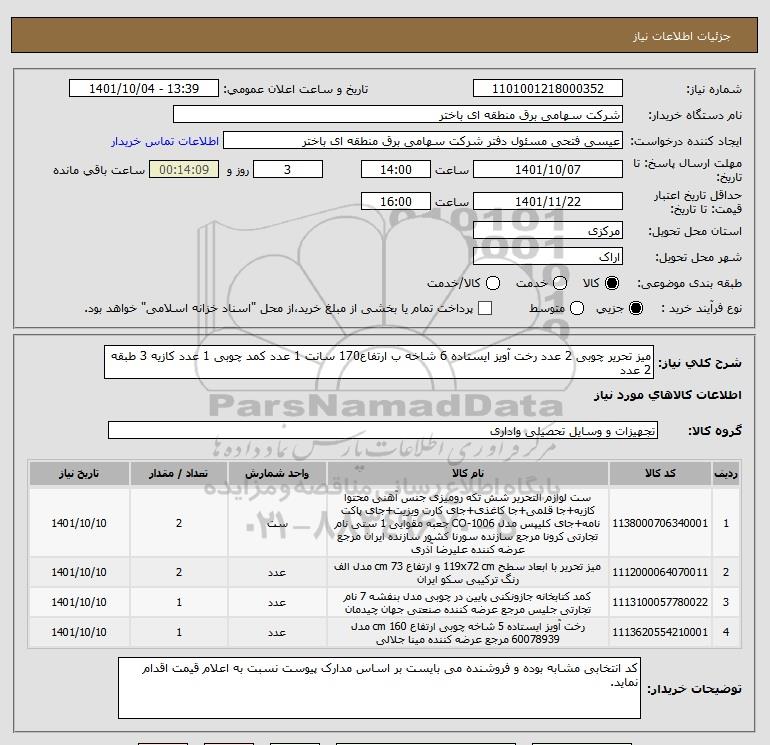
Task: Click product code 1138000706340001
Action: 660,523
